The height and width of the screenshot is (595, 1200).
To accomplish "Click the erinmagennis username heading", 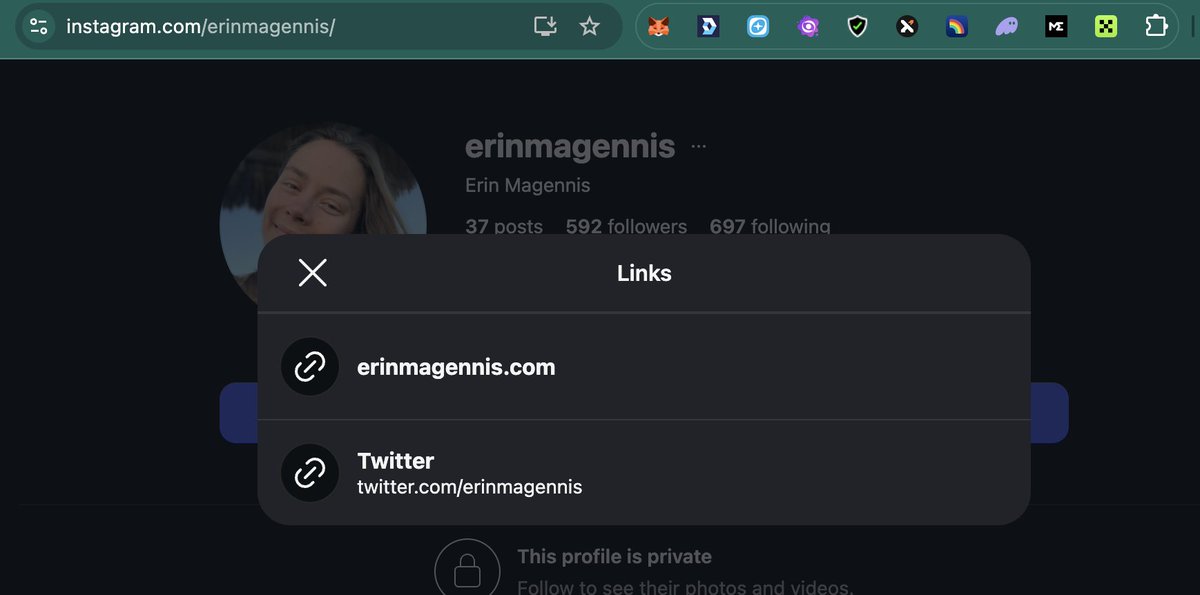I will (570, 147).
